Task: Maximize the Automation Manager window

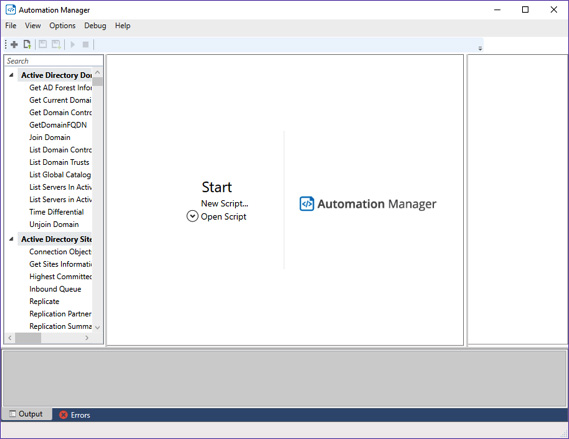Action: pyautogui.click(x=525, y=10)
